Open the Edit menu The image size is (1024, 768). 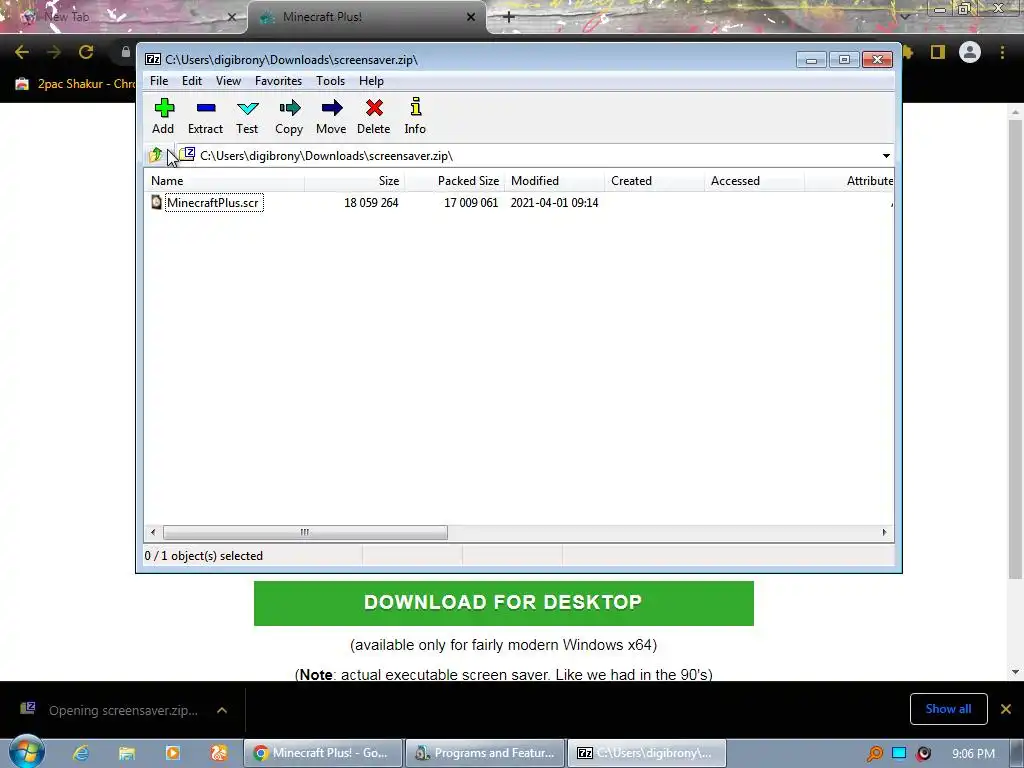pos(192,81)
